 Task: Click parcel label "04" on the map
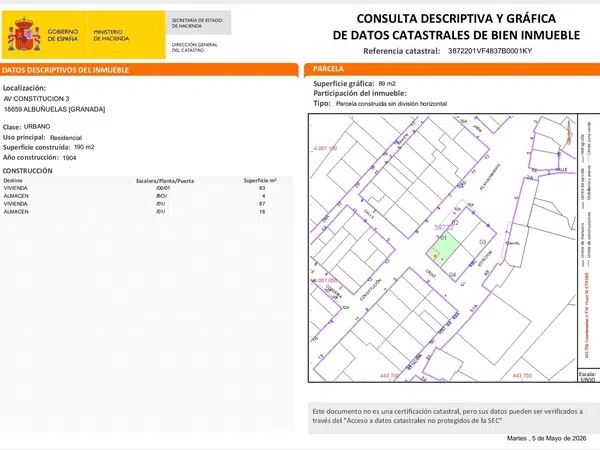click(452, 274)
